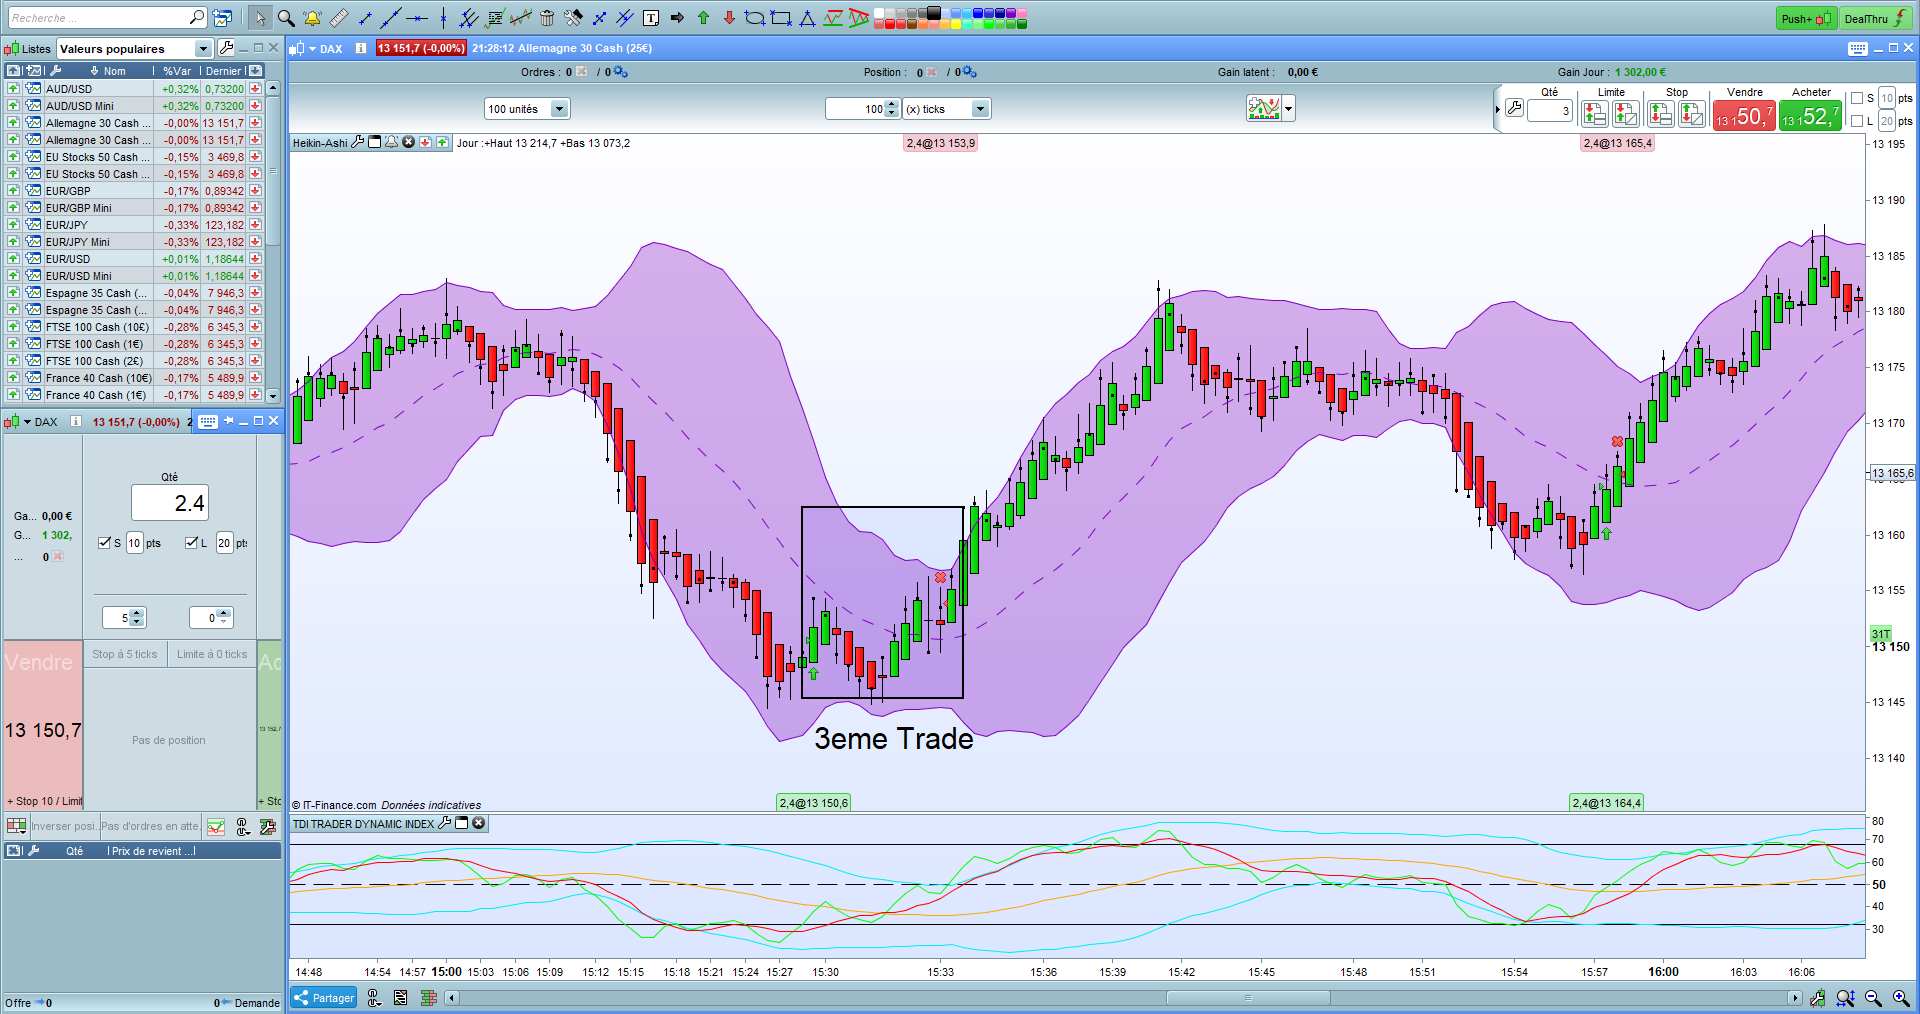
Task: Open the Listes panel label
Action: click(36, 49)
